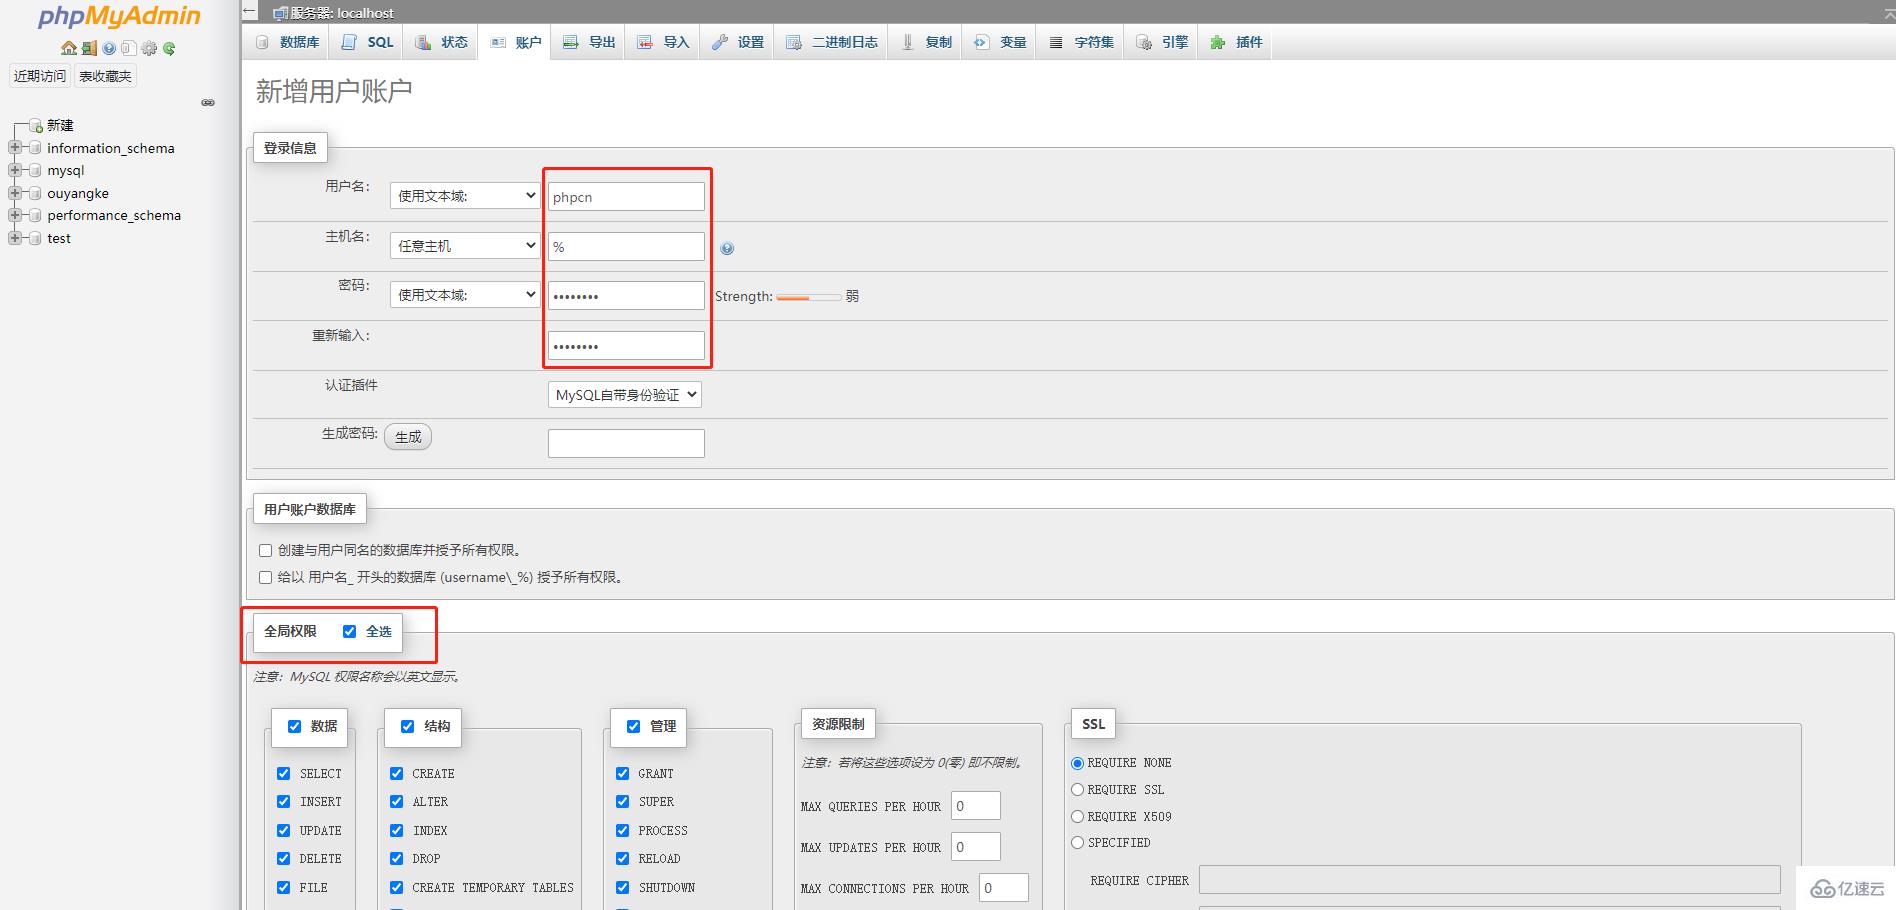This screenshot has height=910, width=1896.
Task: Click the host name field containing %
Action: tap(626, 247)
